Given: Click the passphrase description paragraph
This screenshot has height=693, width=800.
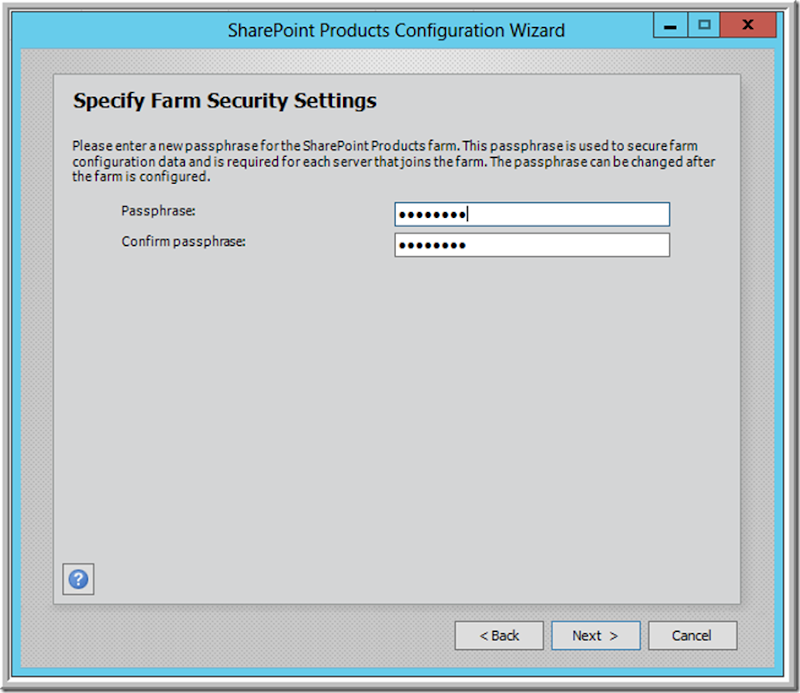Looking at the screenshot, I should pos(393,161).
